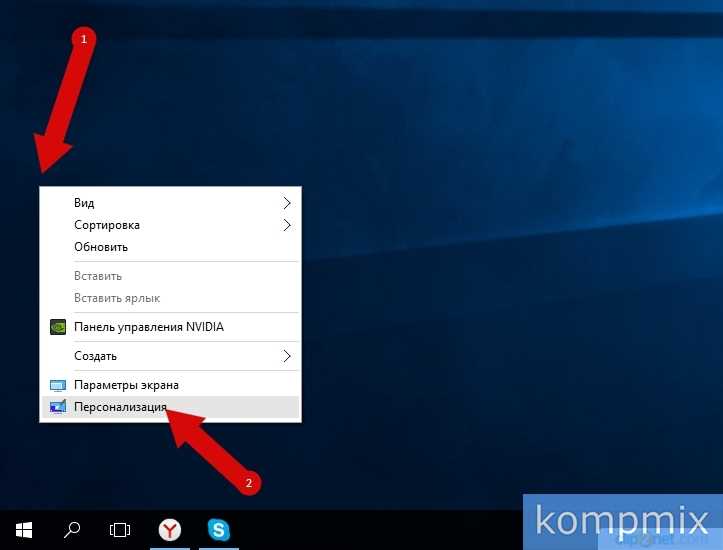
Task: Open the Вид submenu
Action: [x=171, y=203]
